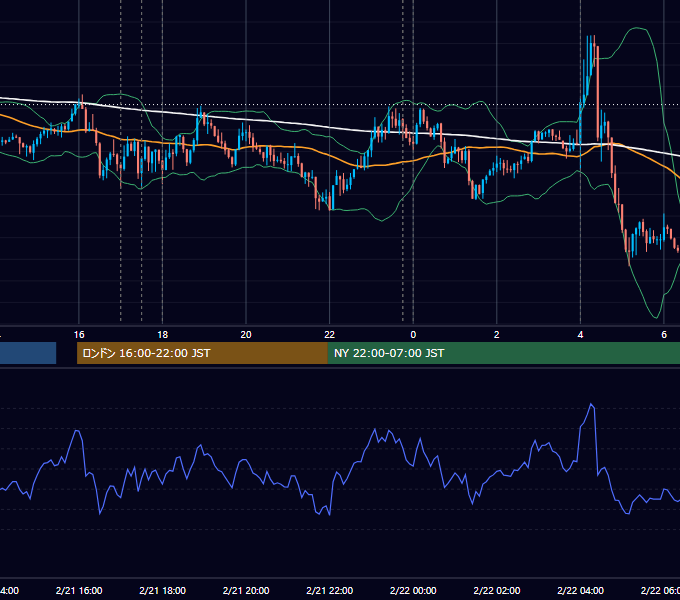Click the 2/21 16:00 date label
Screen dimensions: 680x600
(x=79, y=591)
